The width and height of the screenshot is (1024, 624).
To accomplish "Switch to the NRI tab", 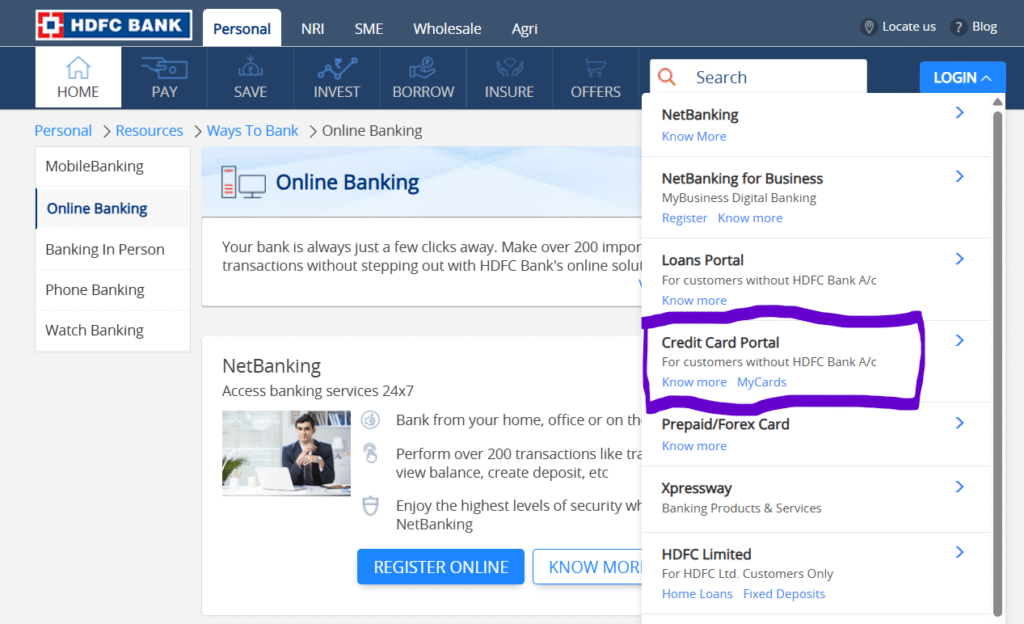I will [313, 29].
